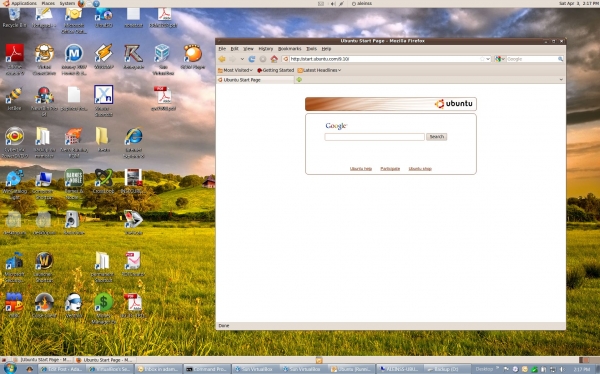Screen dimensions: 600x374
Task: Click the search magnifier icon in Firefox
Action: (560, 59)
